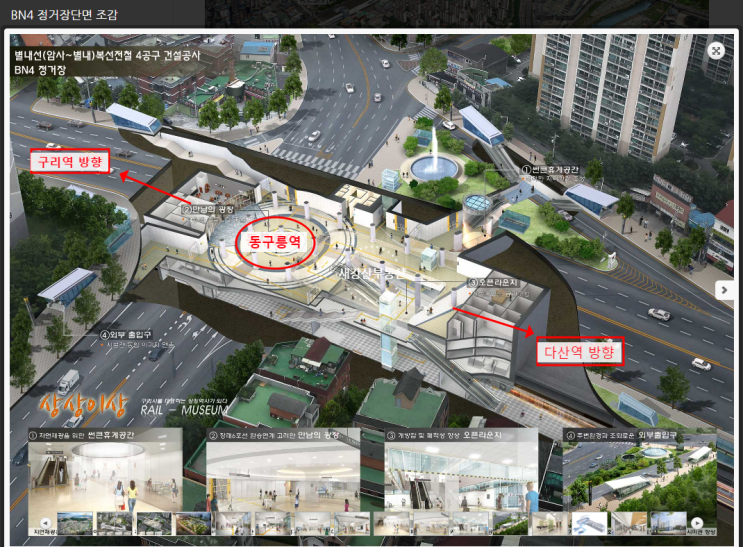Click the '별내선(암사~별내)복선전철 4공구 건설공사' caption
Image resolution: width=743 pixels, height=547 pixels.
[x=107, y=55]
